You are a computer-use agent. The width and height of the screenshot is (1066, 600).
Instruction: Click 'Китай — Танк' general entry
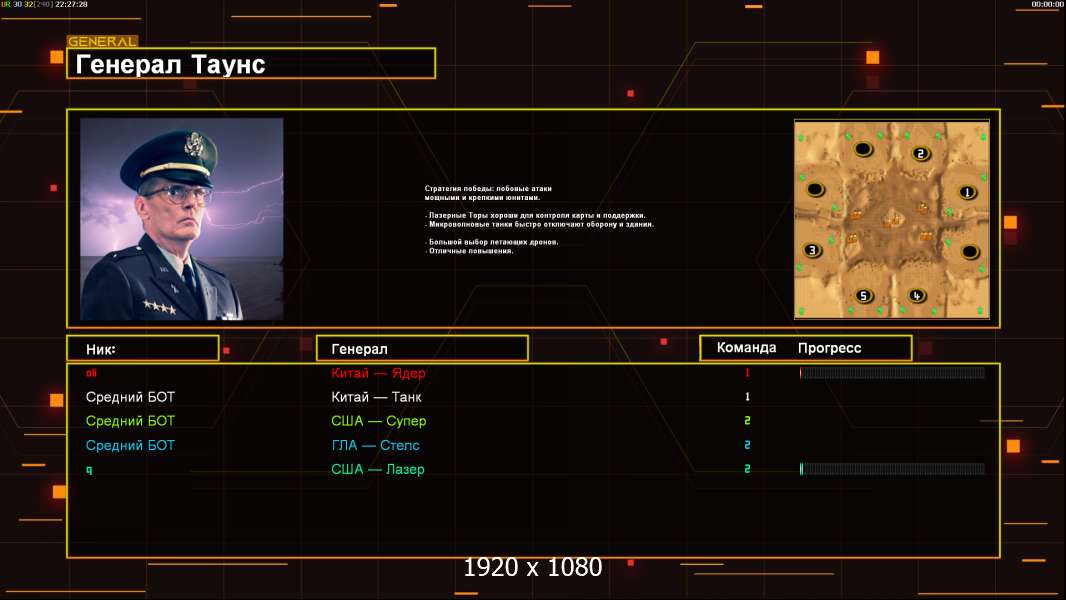[376, 397]
